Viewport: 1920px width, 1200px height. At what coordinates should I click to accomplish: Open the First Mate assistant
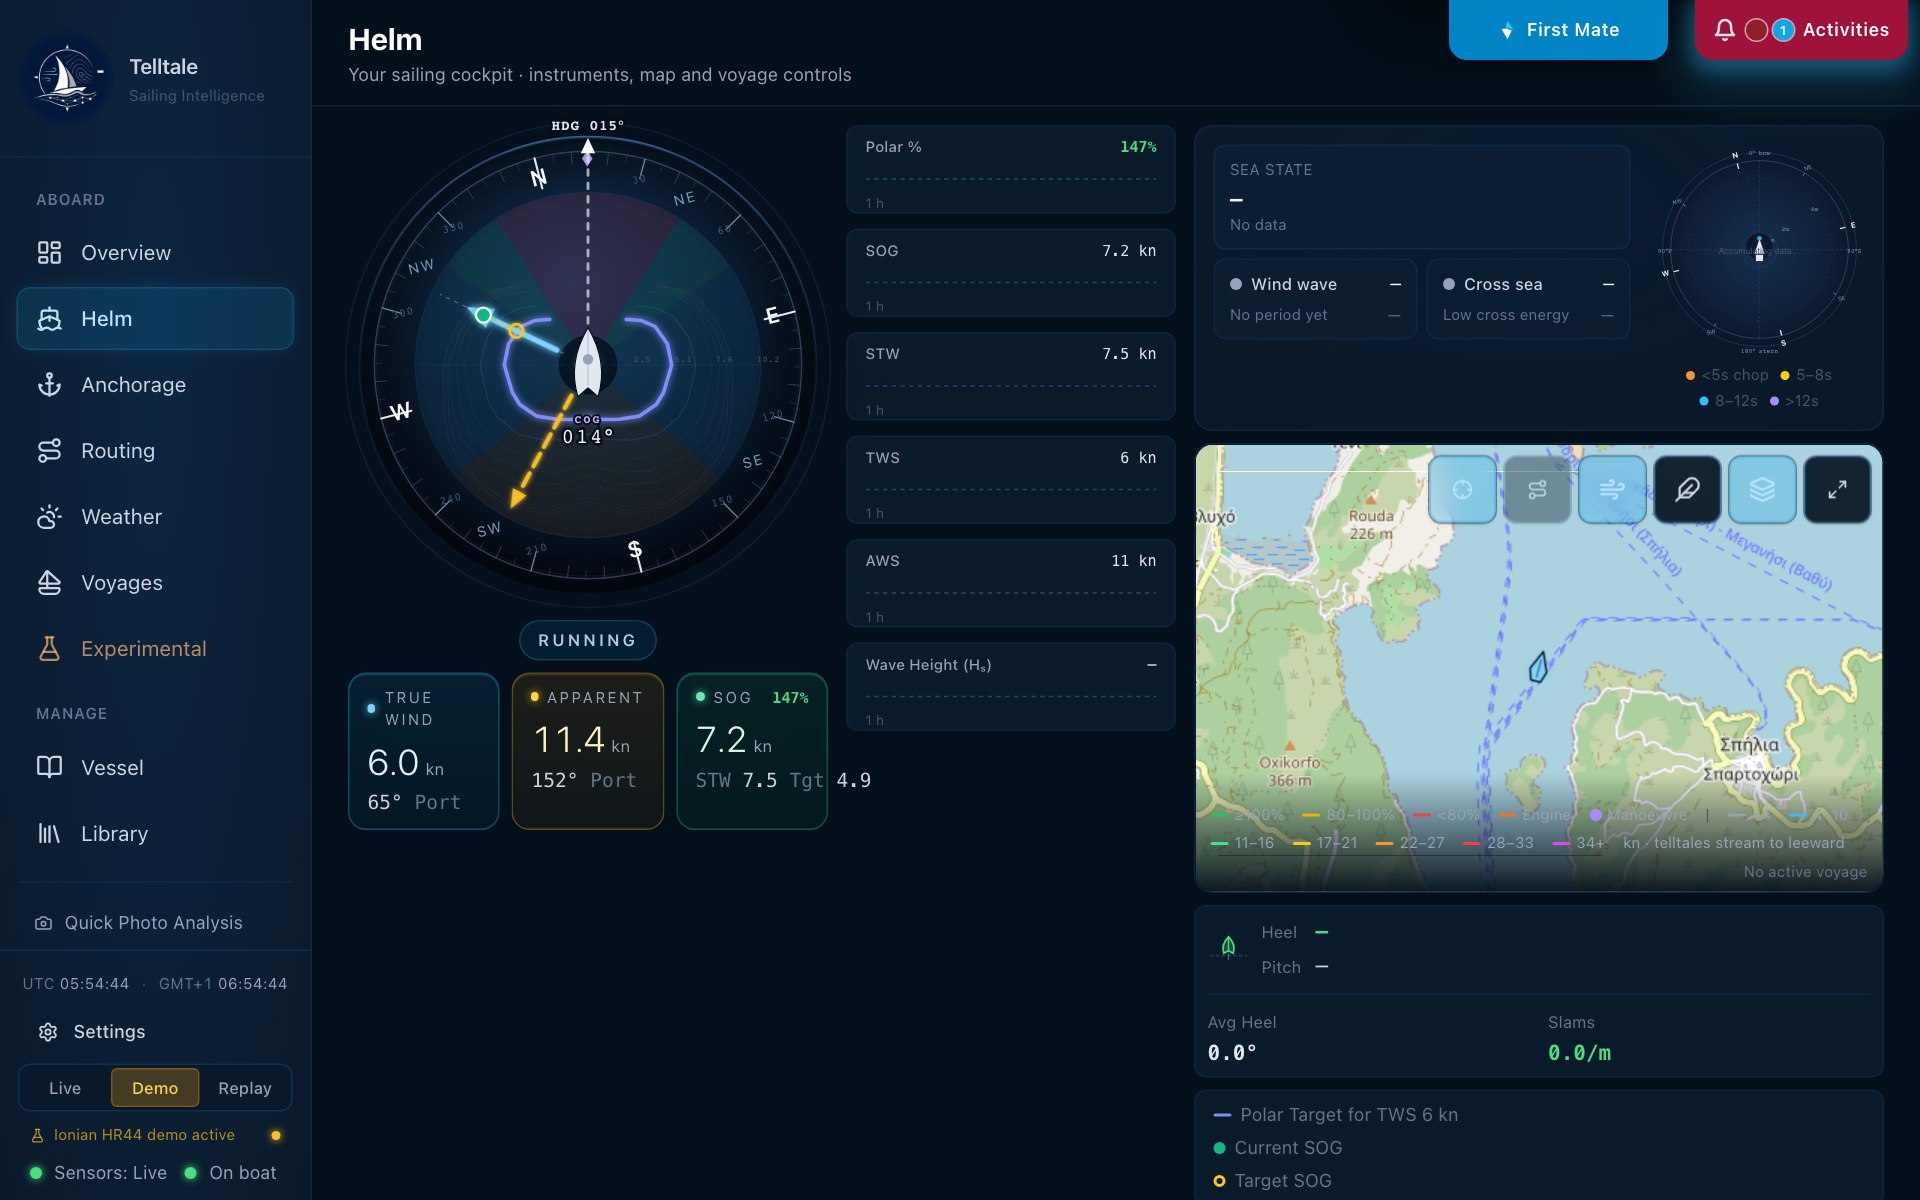coord(1558,30)
